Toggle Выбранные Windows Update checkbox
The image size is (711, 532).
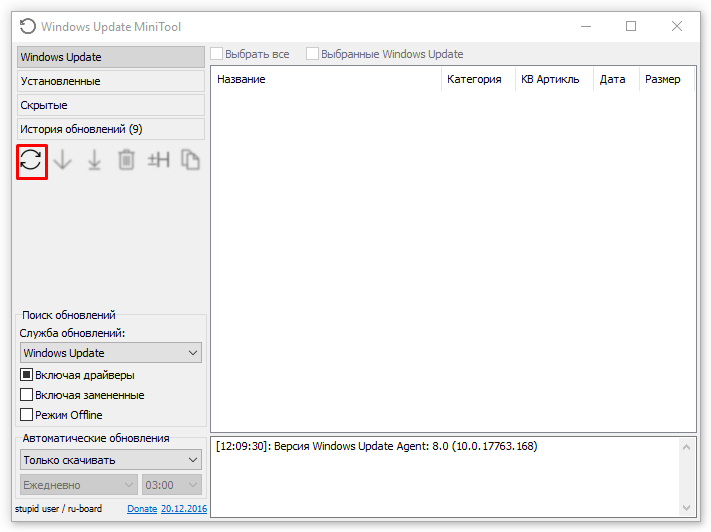pyautogui.click(x=312, y=54)
